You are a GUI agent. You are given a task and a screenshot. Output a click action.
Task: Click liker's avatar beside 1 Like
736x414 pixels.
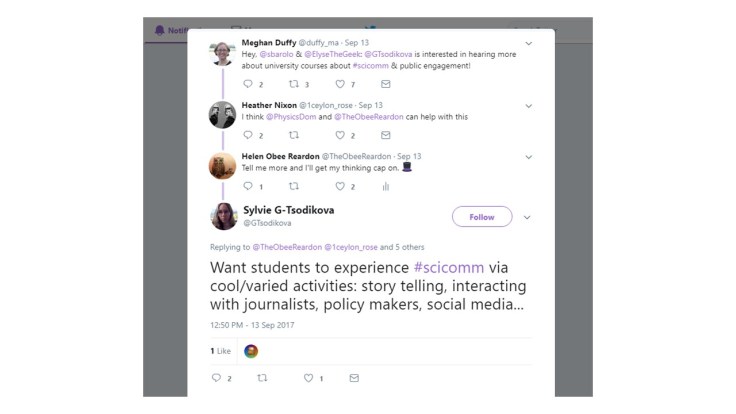251,351
